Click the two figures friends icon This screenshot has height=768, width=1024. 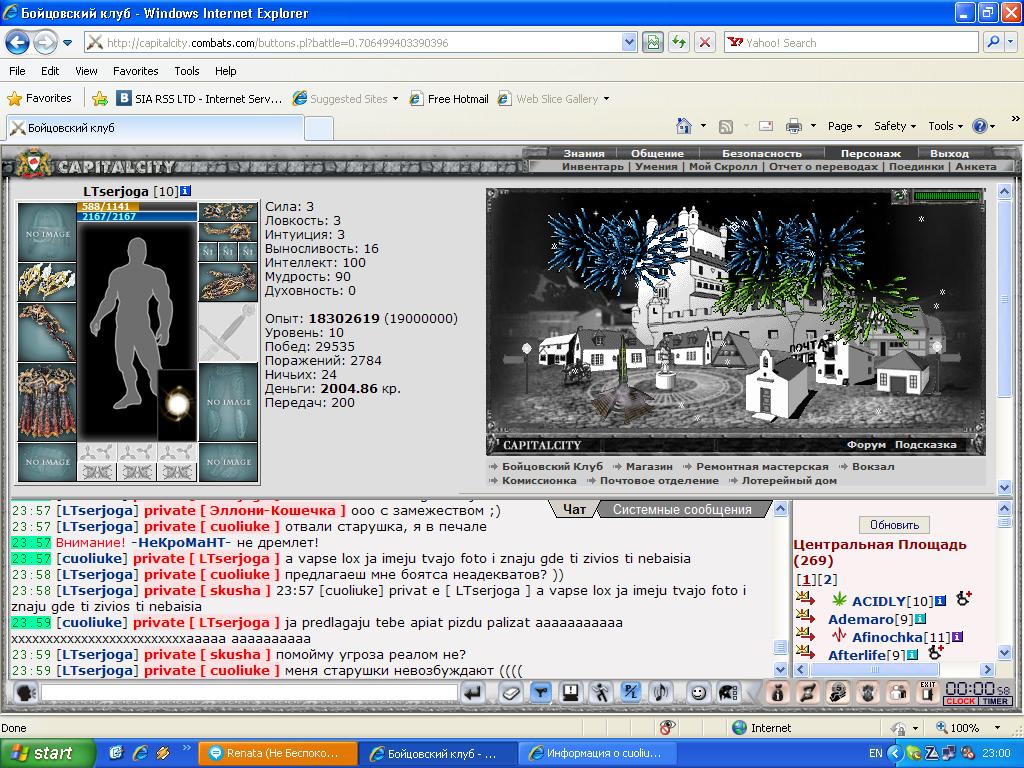(x=898, y=692)
